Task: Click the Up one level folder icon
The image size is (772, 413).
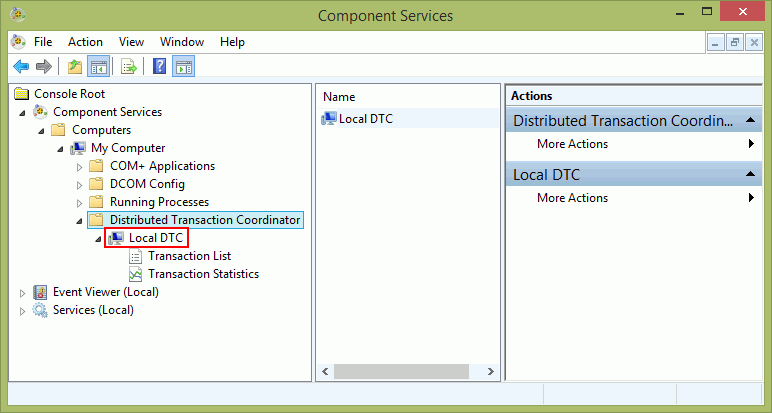Action: pos(75,66)
